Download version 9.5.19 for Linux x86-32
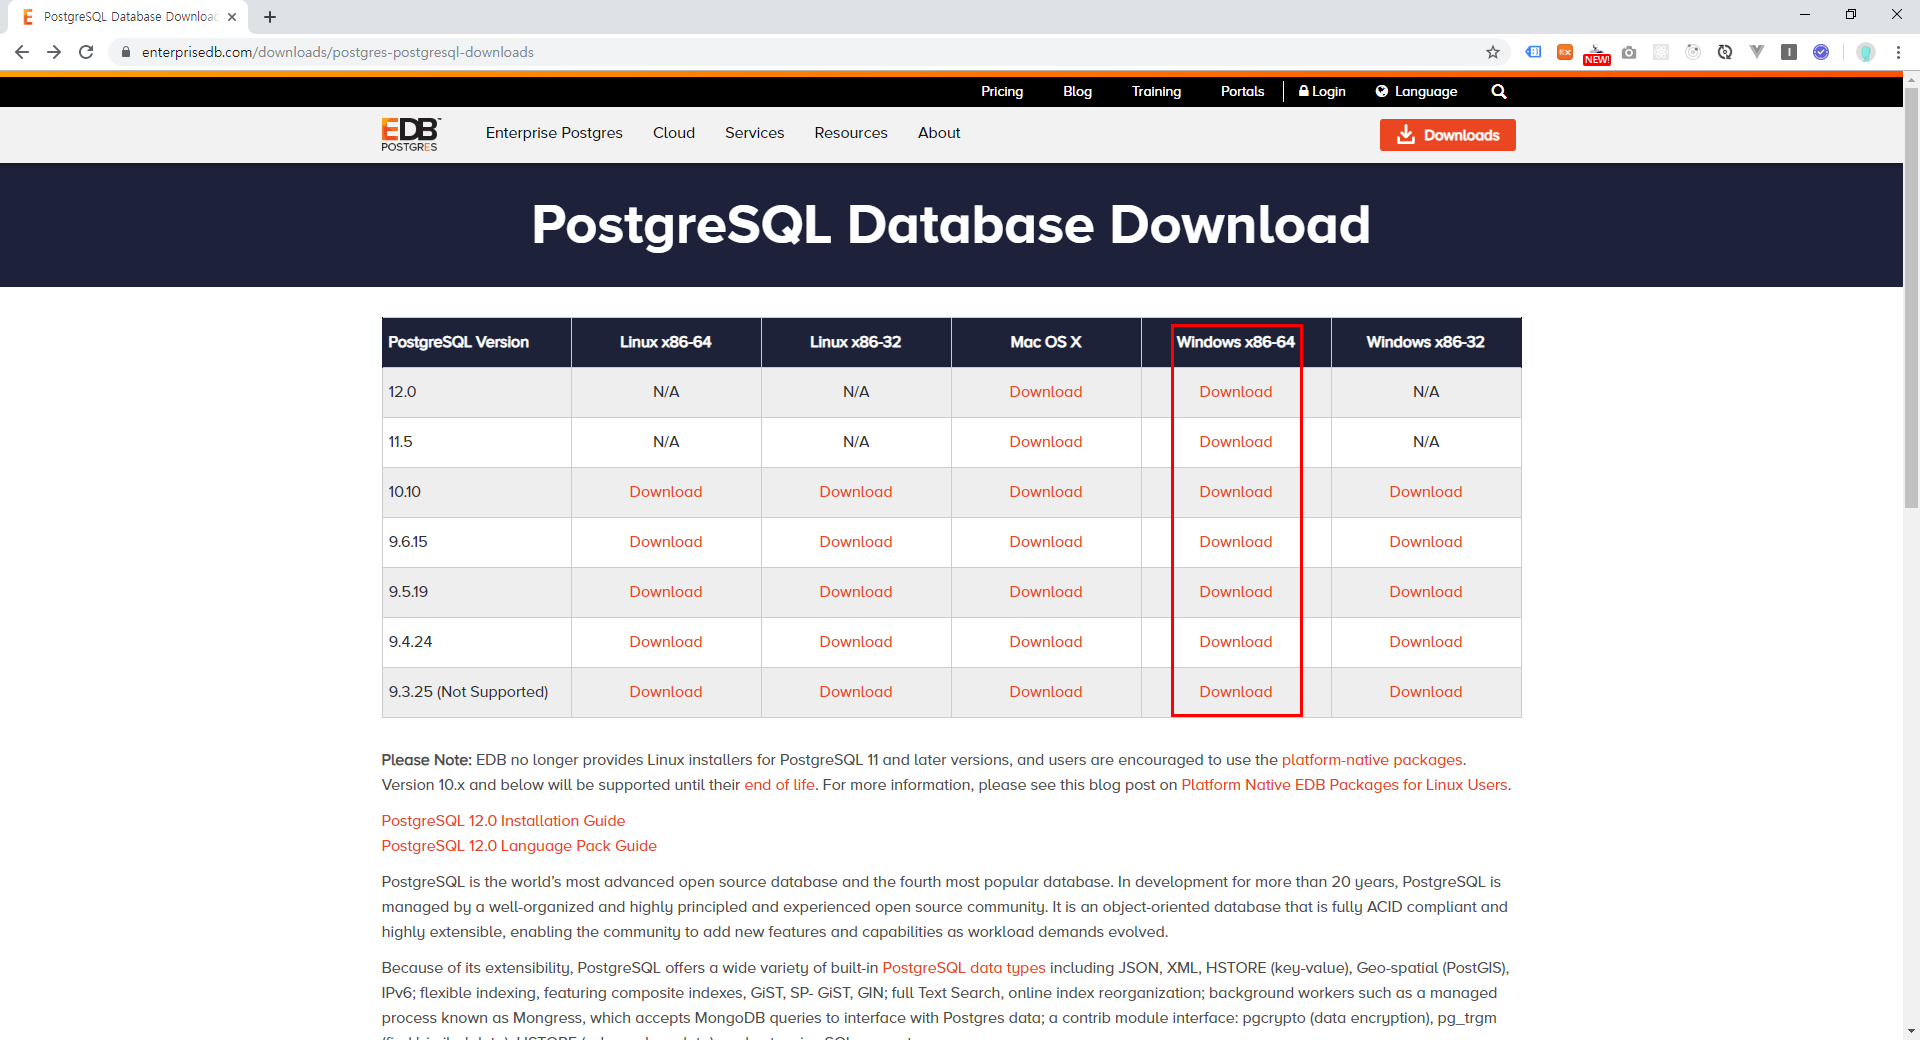This screenshot has height=1040, width=1920. click(856, 592)
